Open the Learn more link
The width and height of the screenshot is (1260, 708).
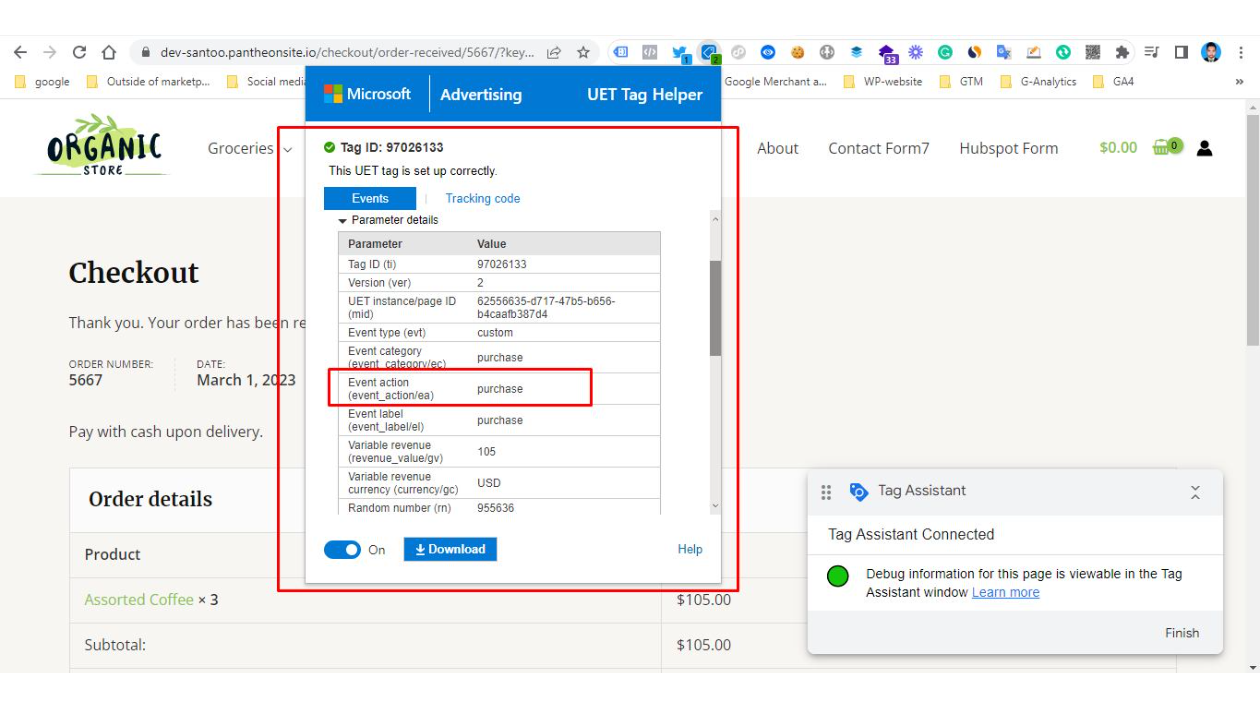pyautogui.click(x=1005, y=592)
